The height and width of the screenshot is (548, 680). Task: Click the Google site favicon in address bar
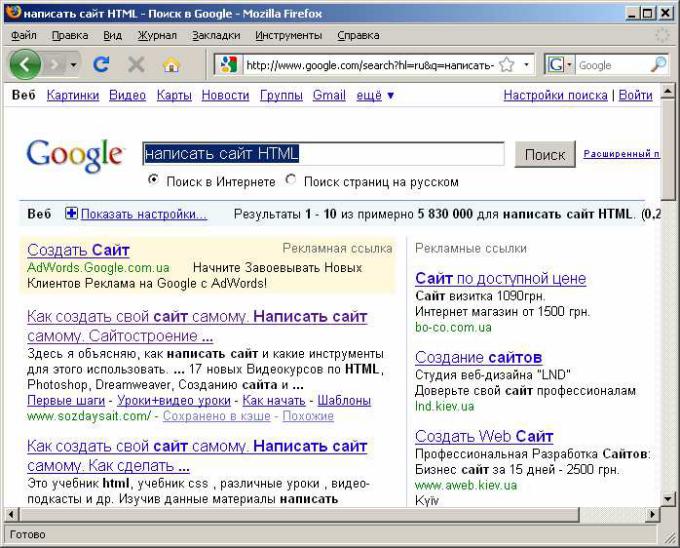coord(229,65)
